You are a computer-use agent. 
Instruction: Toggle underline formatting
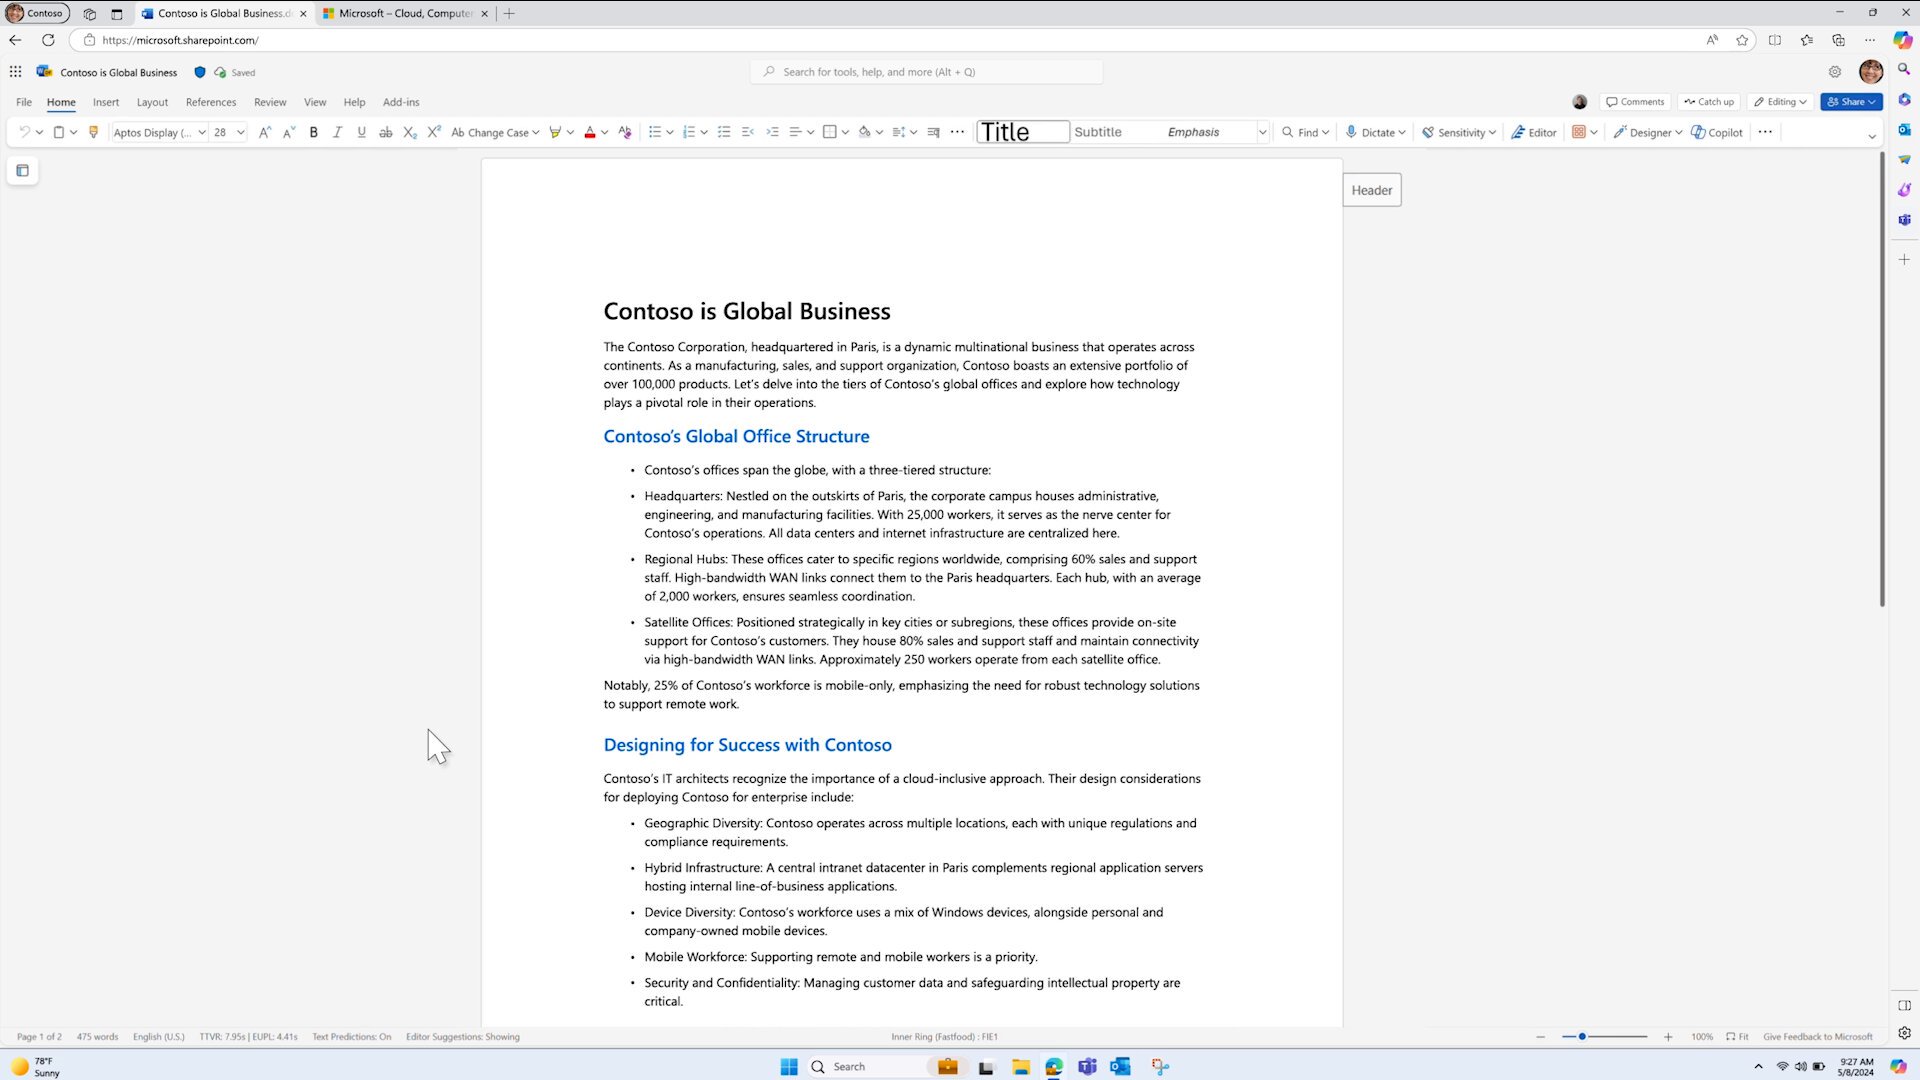(361, 132)
